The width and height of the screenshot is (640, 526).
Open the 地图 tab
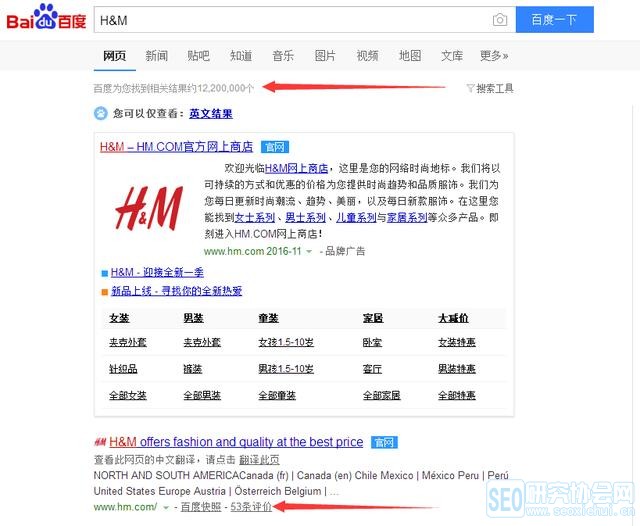[x=410, y=56]
